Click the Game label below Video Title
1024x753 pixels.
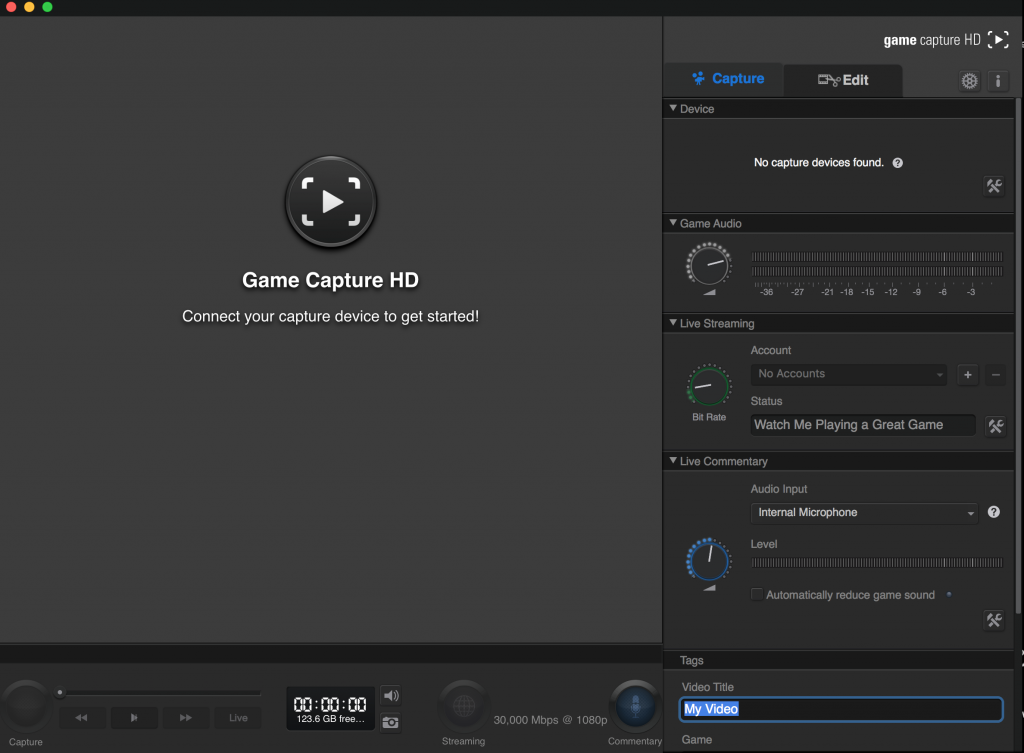click(697, 739)
